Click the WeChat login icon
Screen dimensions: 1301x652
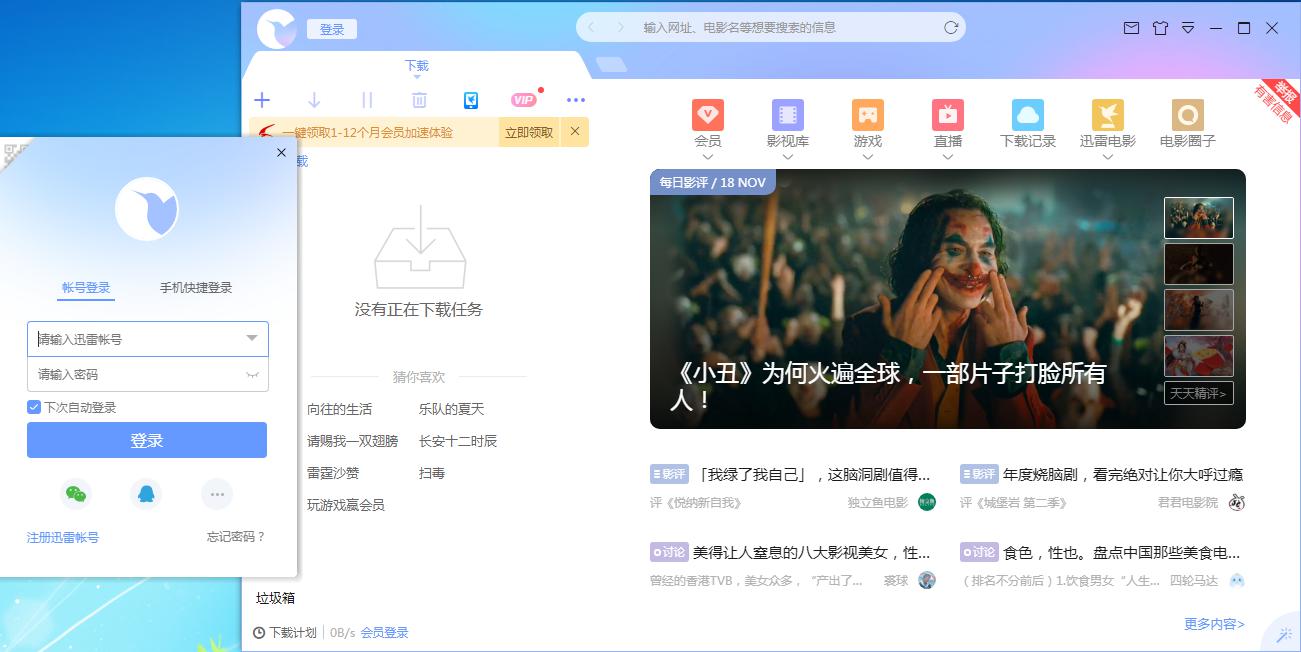point(75,494)
